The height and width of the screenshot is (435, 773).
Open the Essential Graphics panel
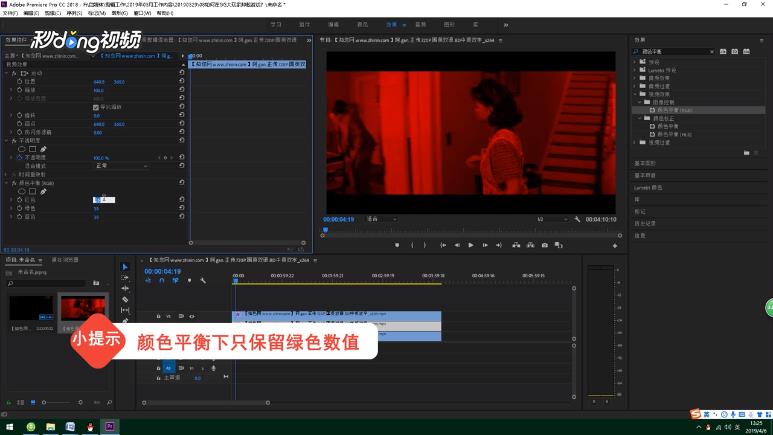pos(644,163)
